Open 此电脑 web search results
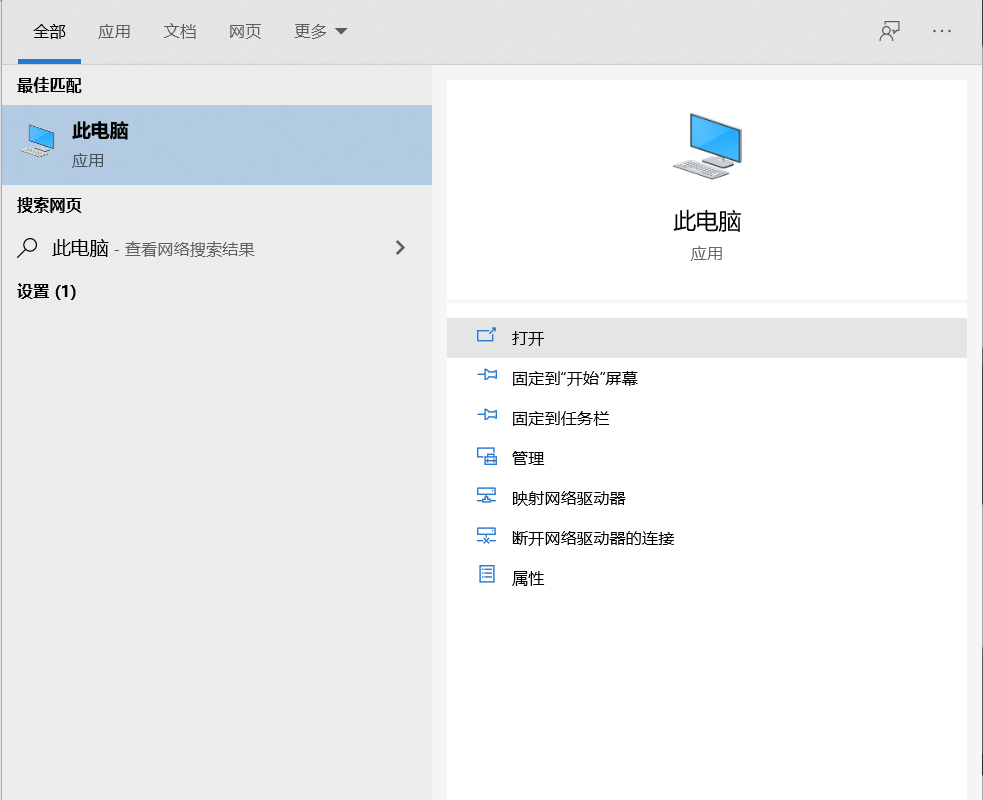Viewport: 983px width, 800px height. click(x=217, y=248)
